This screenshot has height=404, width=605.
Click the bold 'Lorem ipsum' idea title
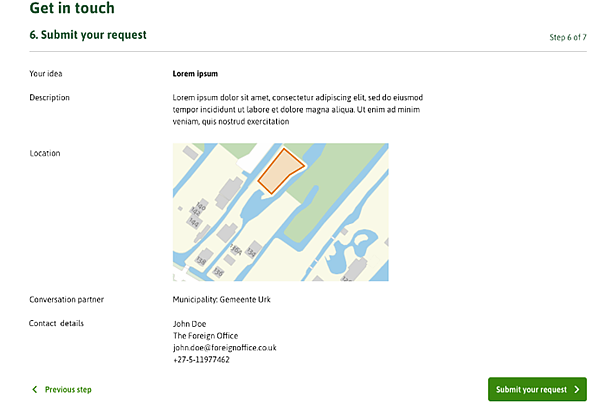[x=195, y=74]
